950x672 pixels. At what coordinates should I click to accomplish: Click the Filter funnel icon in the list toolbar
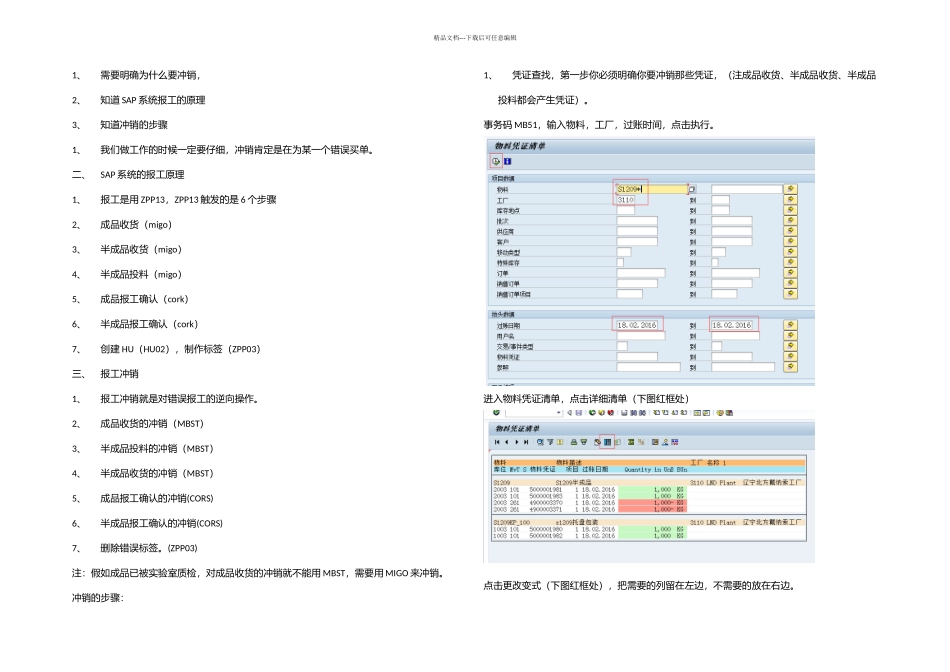click(x=550, y=442)
